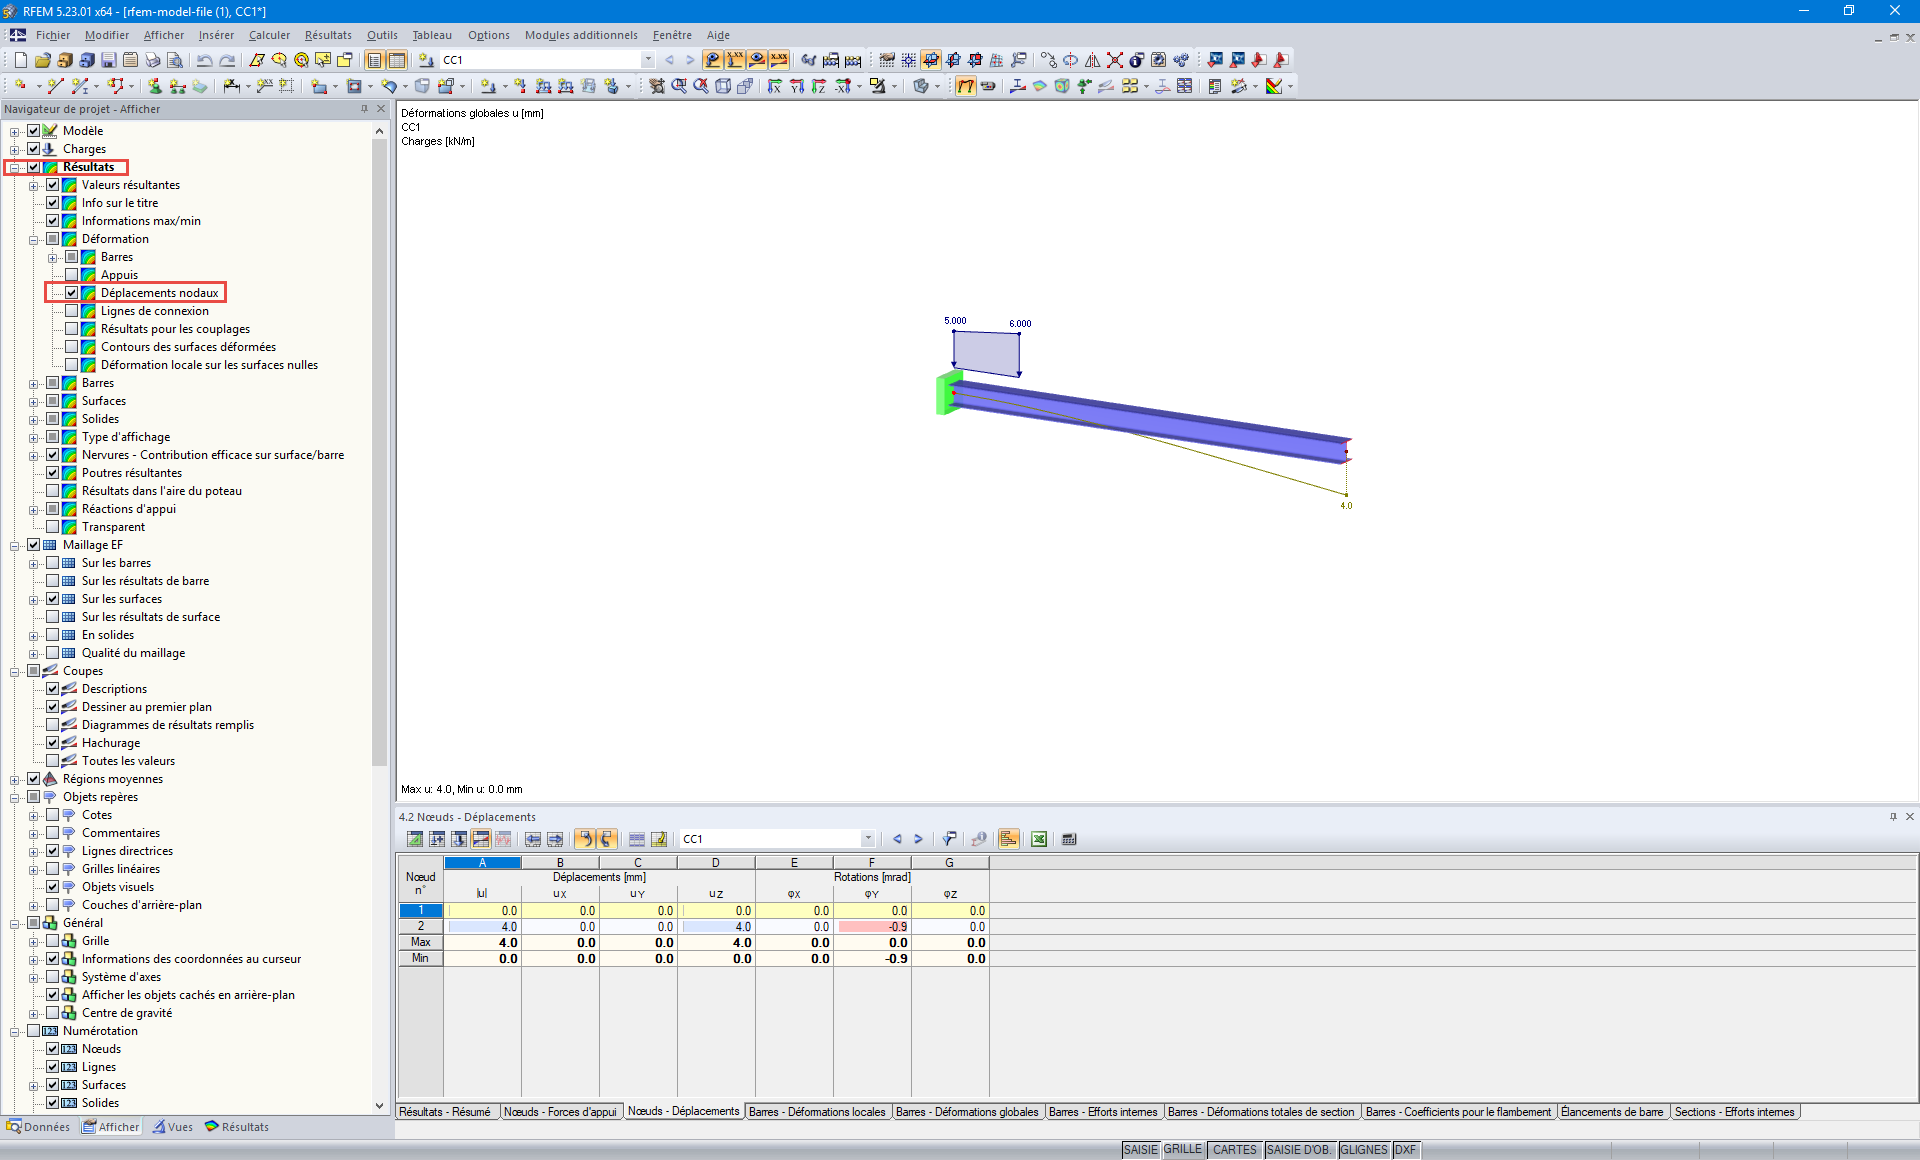Click the new document icon
Image resolution: width=1920 pixels, height=1160 pixels.
[20, 60]
